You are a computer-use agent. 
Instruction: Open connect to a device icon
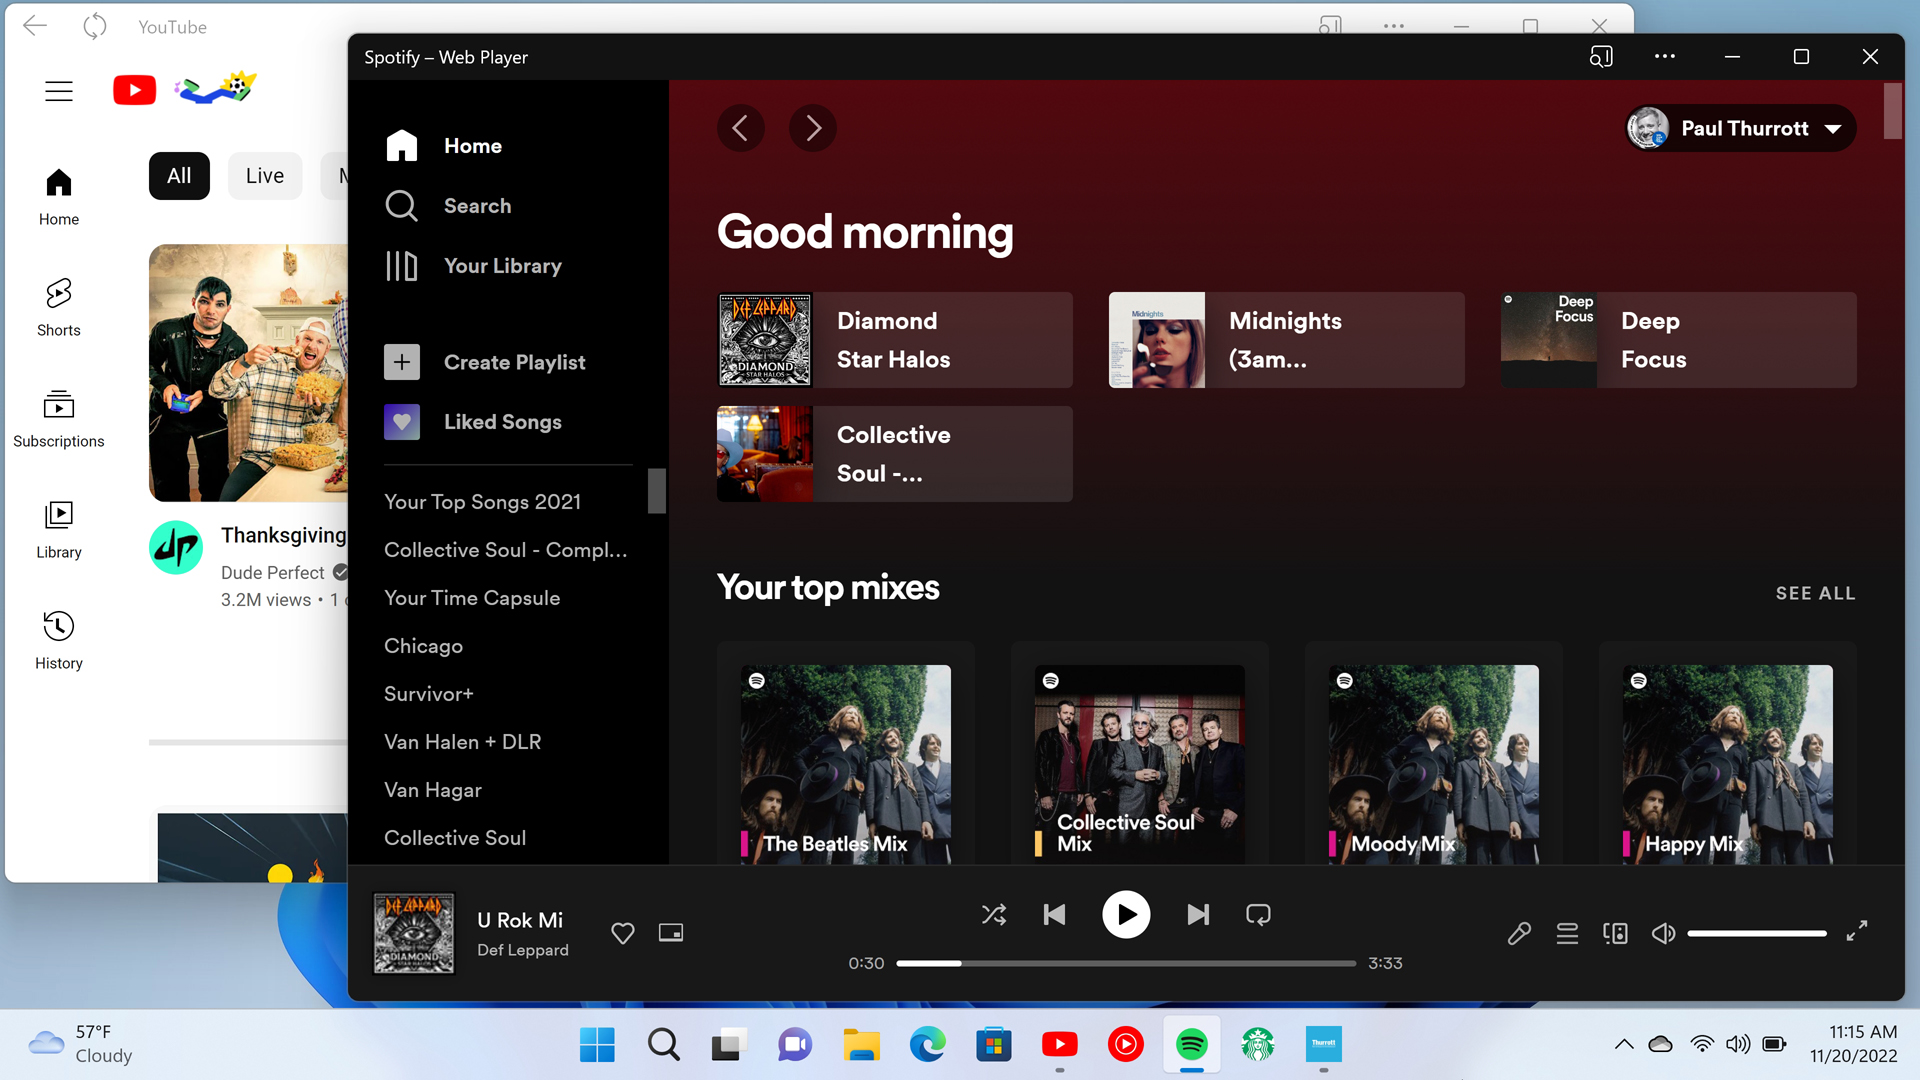click(x=1615, y=933)
